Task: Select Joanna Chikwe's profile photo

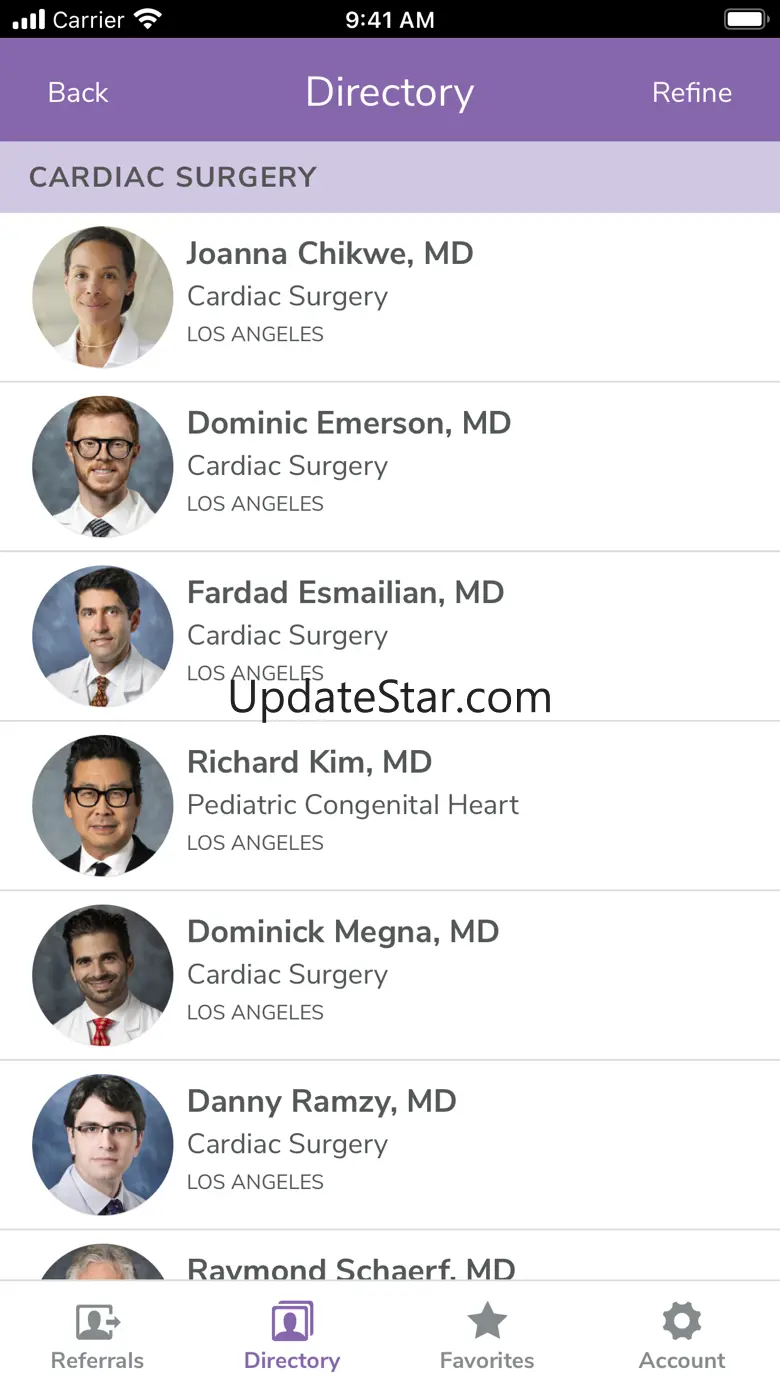Action: [102, 297]
